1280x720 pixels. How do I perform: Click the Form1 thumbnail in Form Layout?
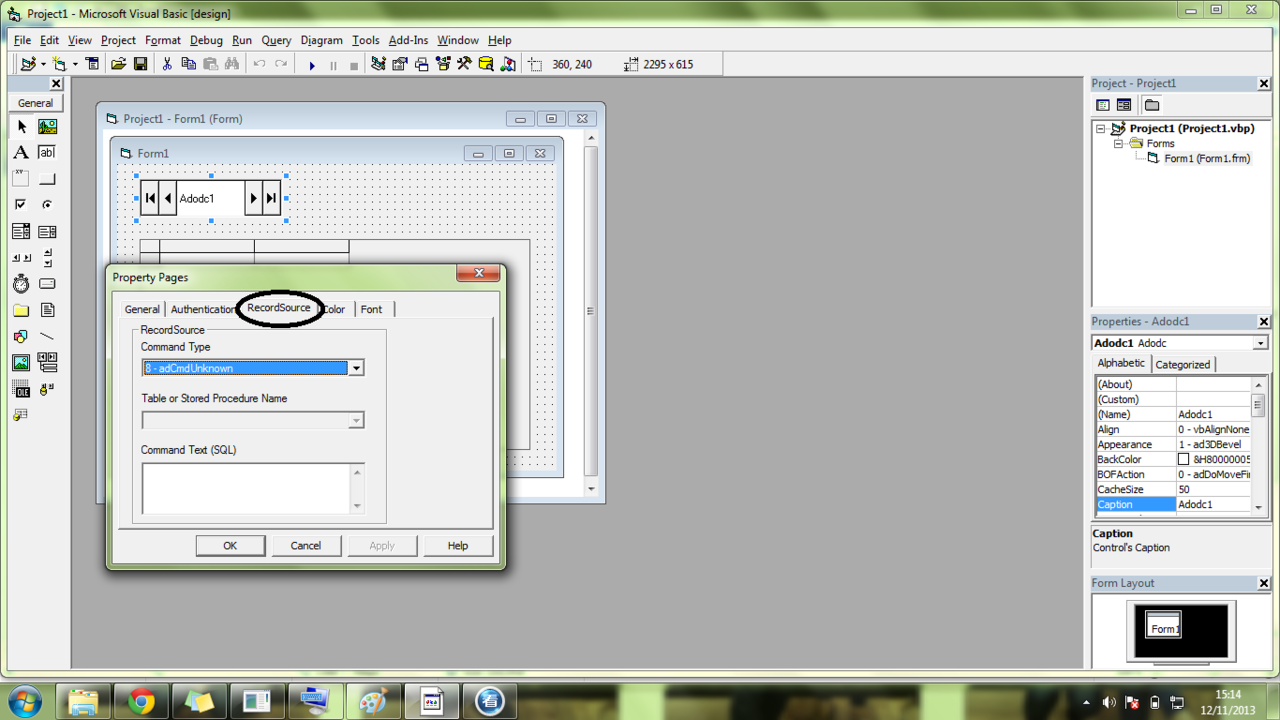click(x=1163, y=624)
